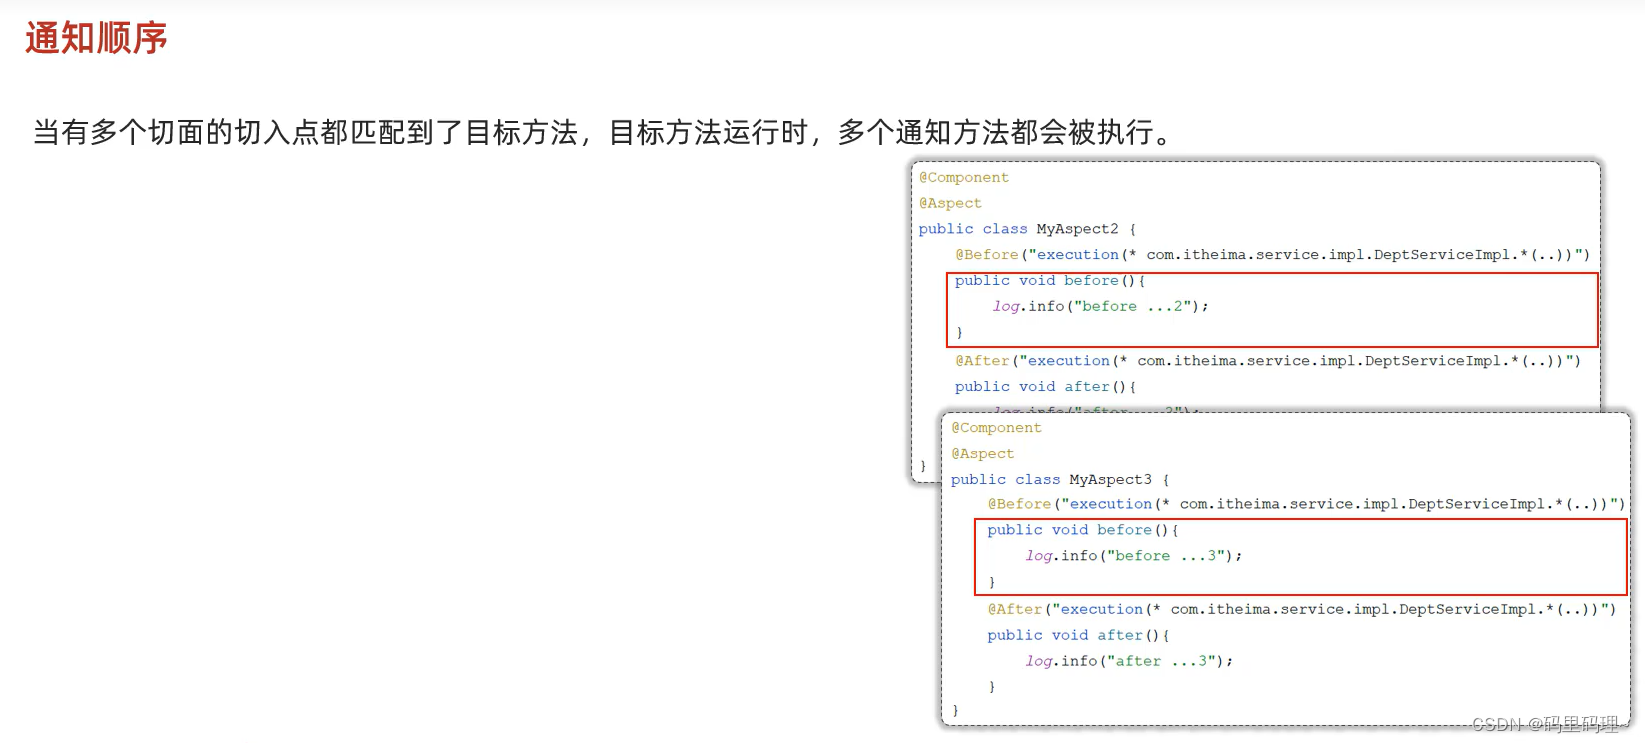The height and width of the screenshot is (743, 1645).
Task: Click log.info("after ...3") line
Action: pyautogui.click(x=1129, y=661)
